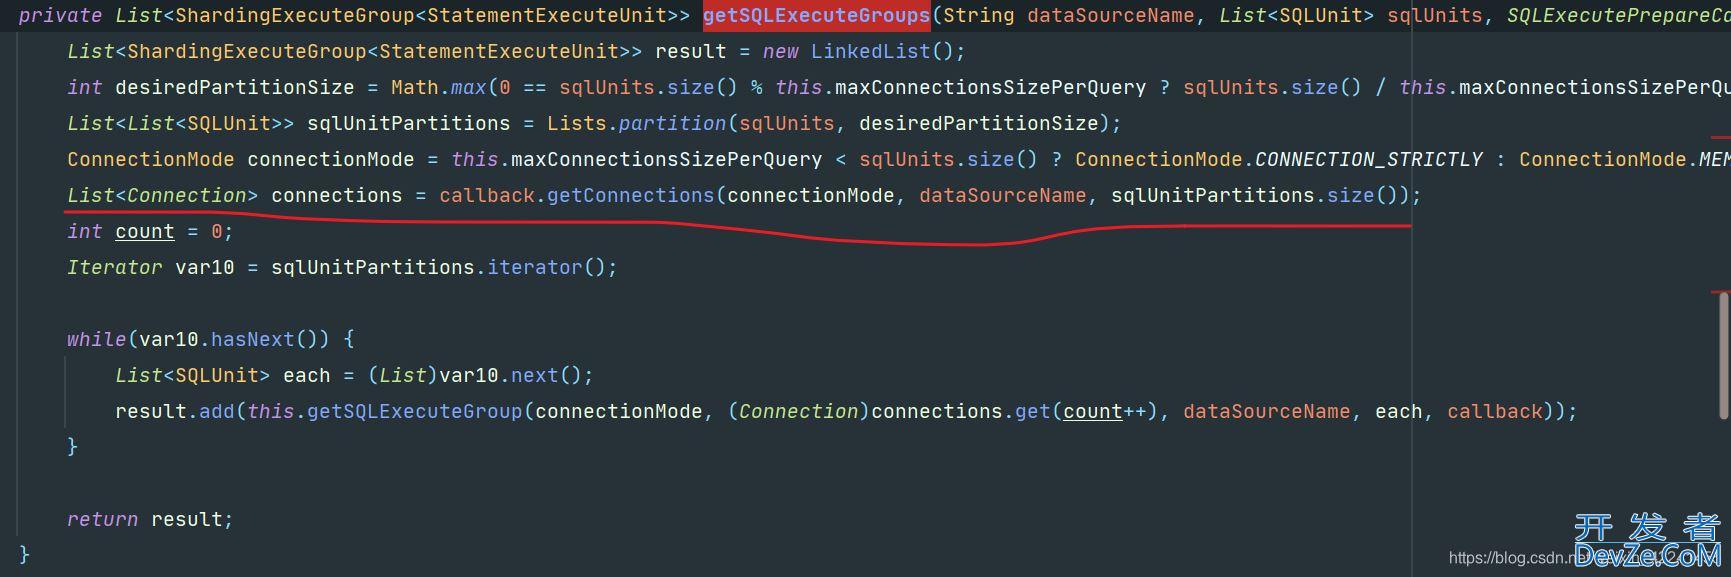Click 'CONNECTION_STRICTLY' enum constant

click(1369, 159)
